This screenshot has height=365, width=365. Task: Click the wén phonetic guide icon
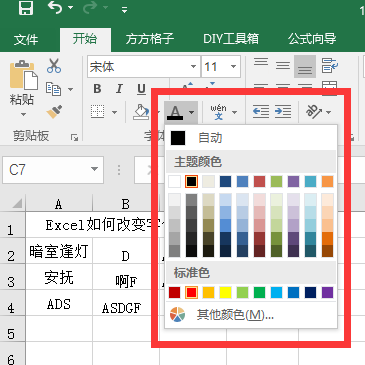pos(219,112)
